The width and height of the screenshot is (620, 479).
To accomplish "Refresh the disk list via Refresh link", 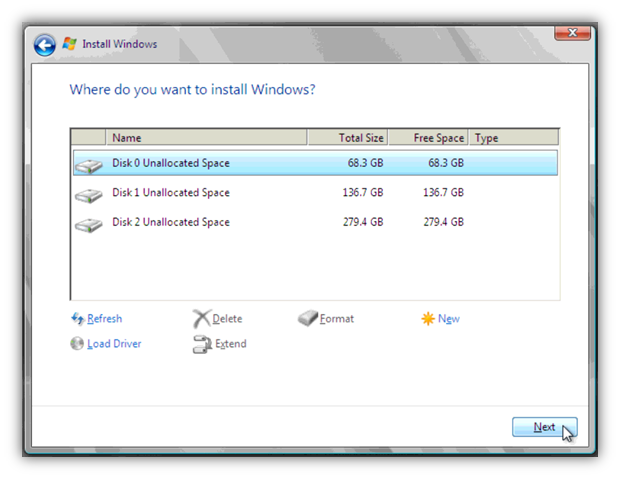I will coord(104,318).
